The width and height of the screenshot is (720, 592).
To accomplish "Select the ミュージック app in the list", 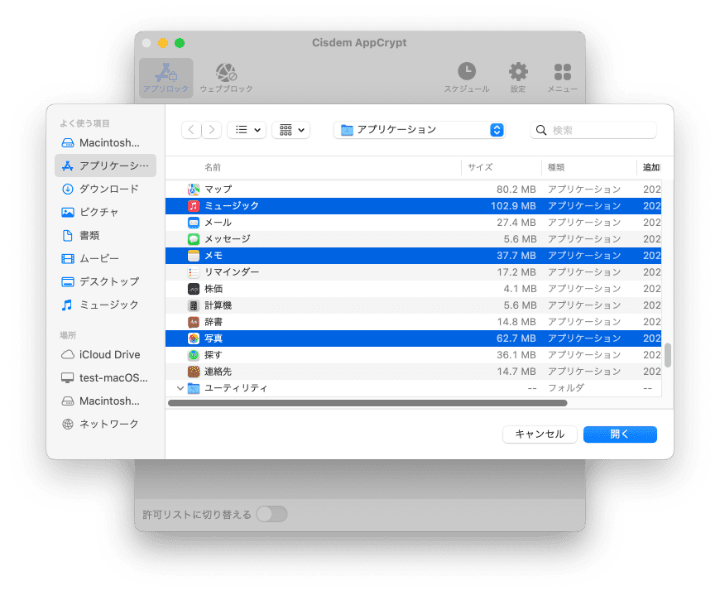I will point(231,206).
